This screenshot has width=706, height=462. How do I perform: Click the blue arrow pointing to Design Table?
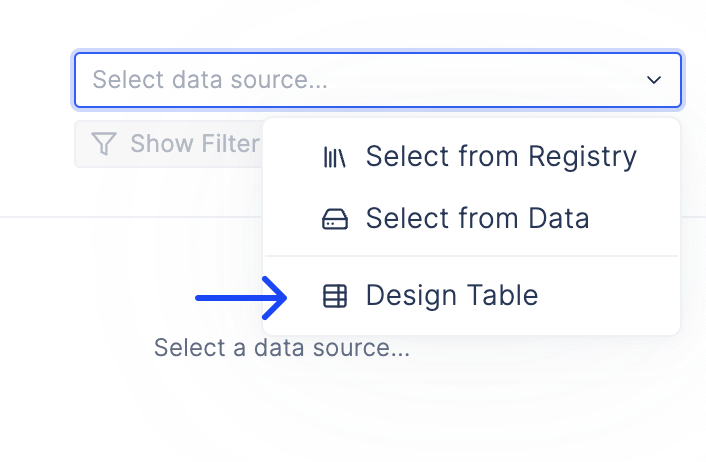click(241, 298)
